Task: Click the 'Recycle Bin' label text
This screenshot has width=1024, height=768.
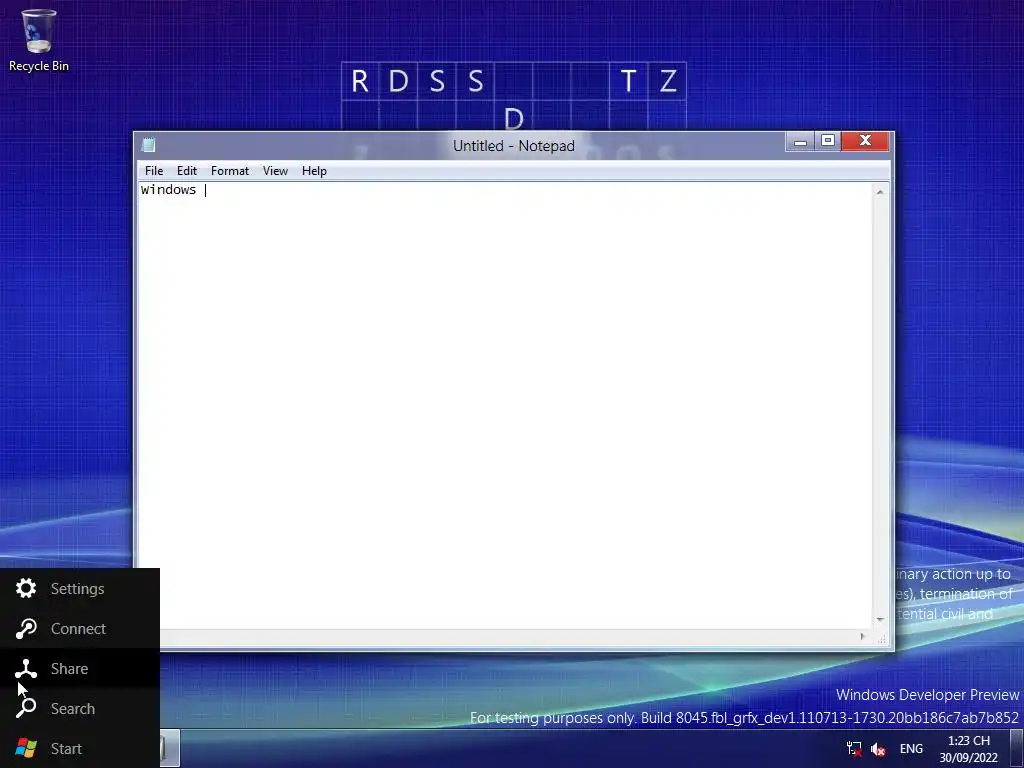Action: click(39, 66)
